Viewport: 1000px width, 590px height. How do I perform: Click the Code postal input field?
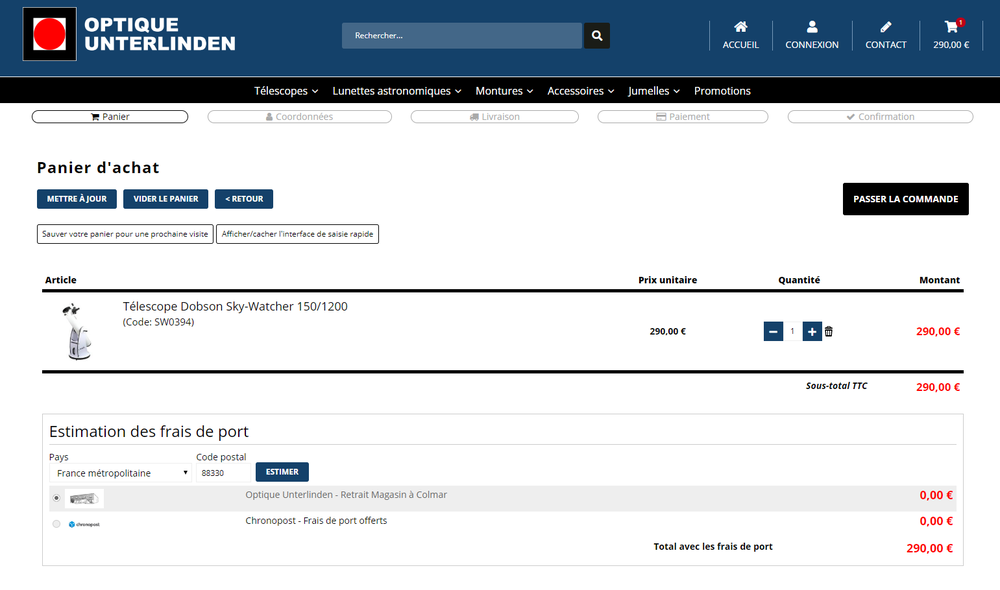pyautogui.click(x=223, y=473)
